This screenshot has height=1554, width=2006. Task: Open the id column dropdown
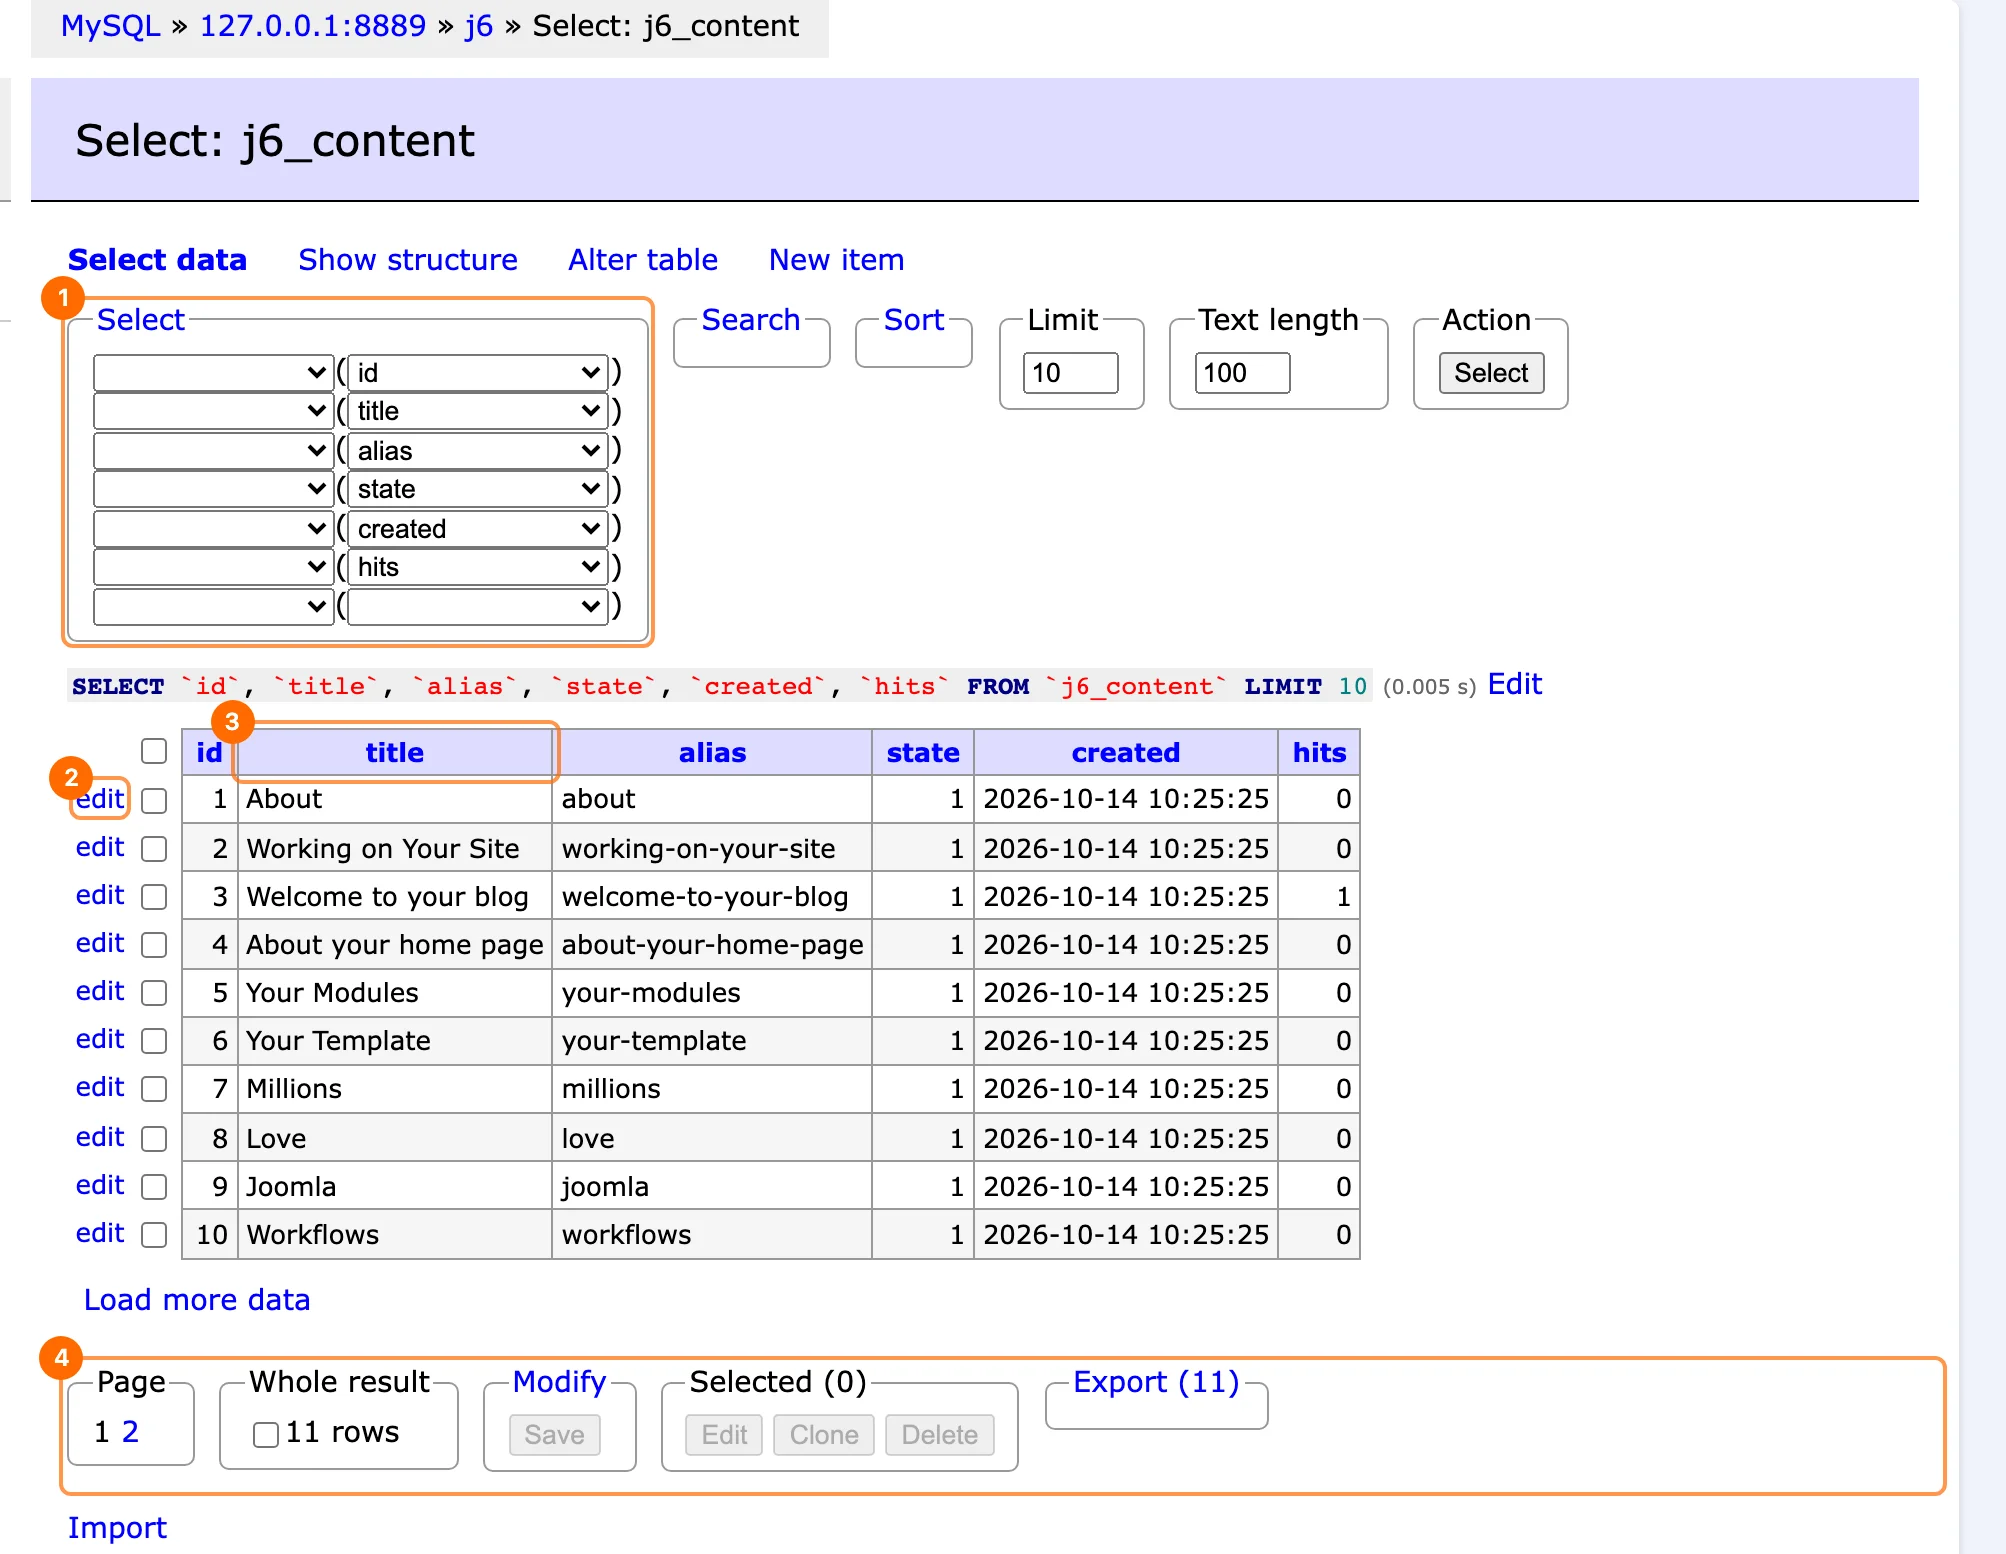tap(477, 373)
